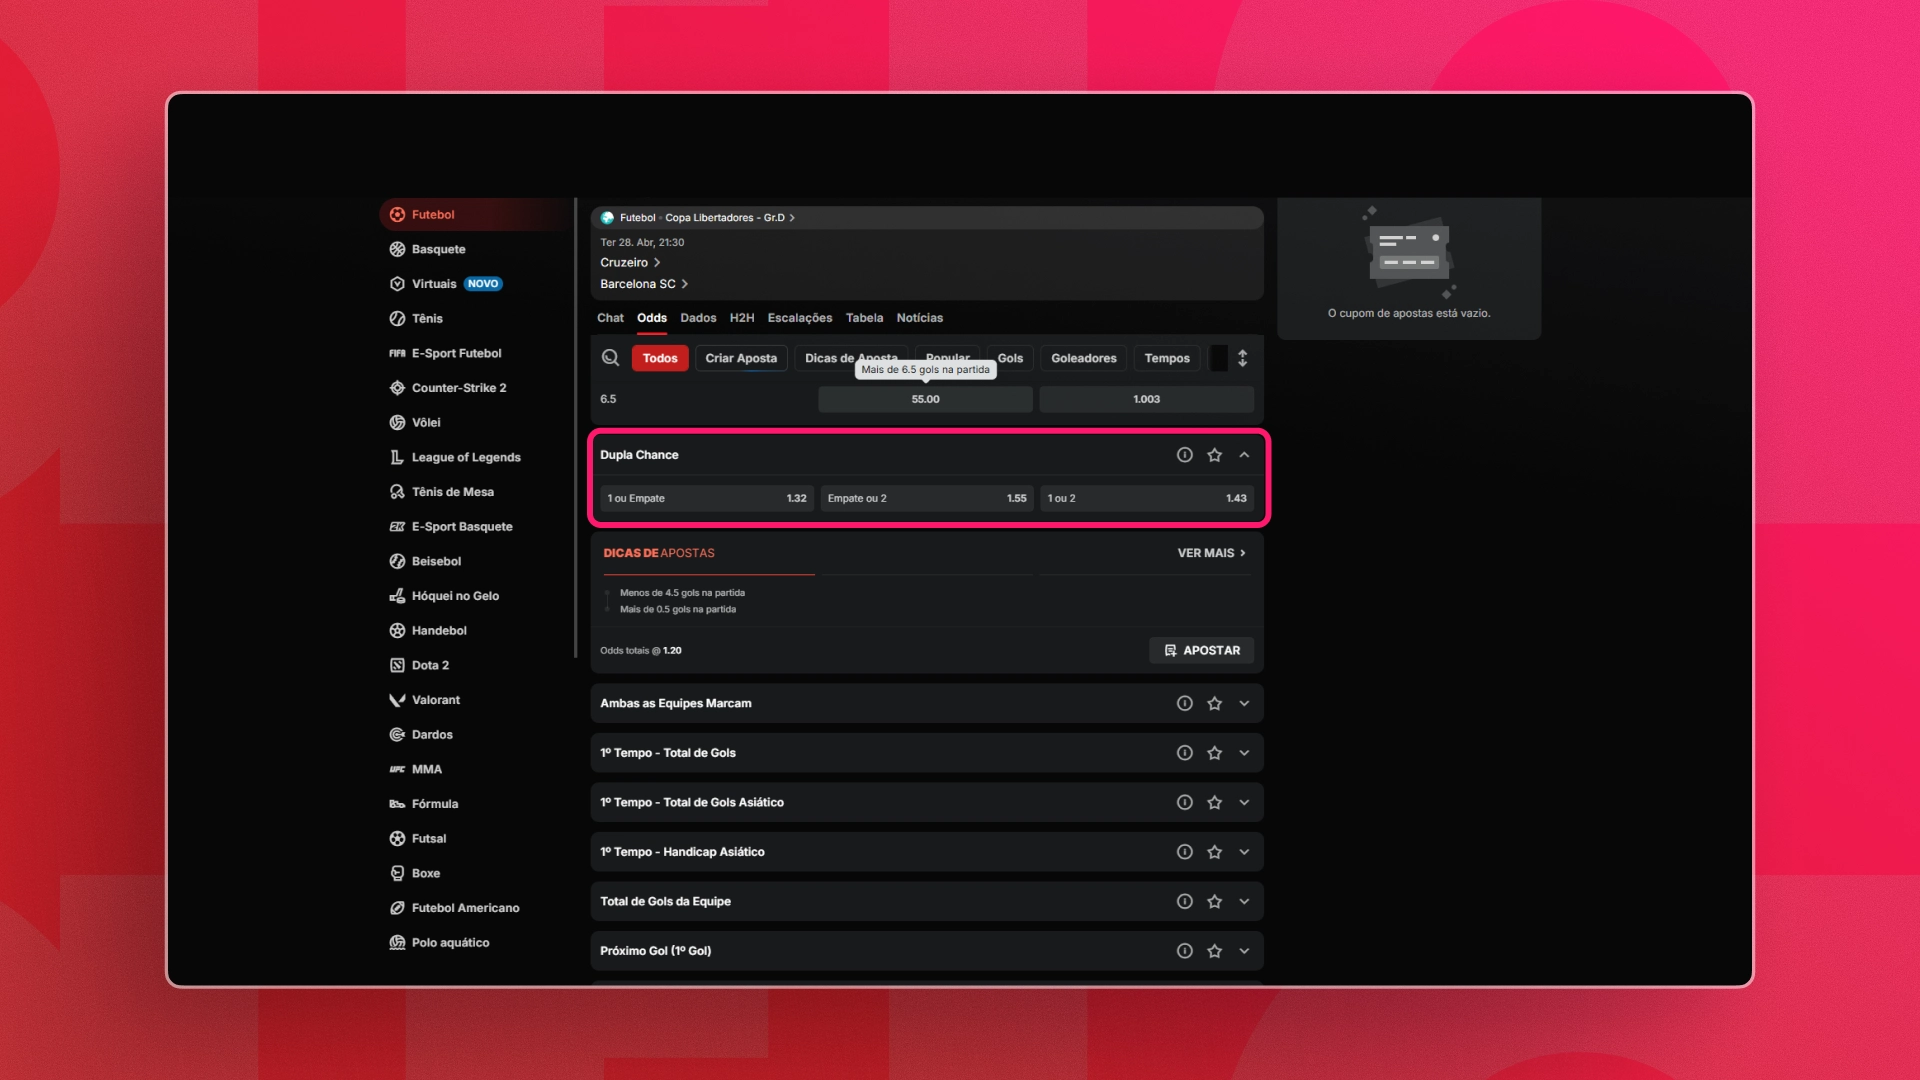Star the Próximo Gol (1º Gol) market

(x=1215, y=951)
